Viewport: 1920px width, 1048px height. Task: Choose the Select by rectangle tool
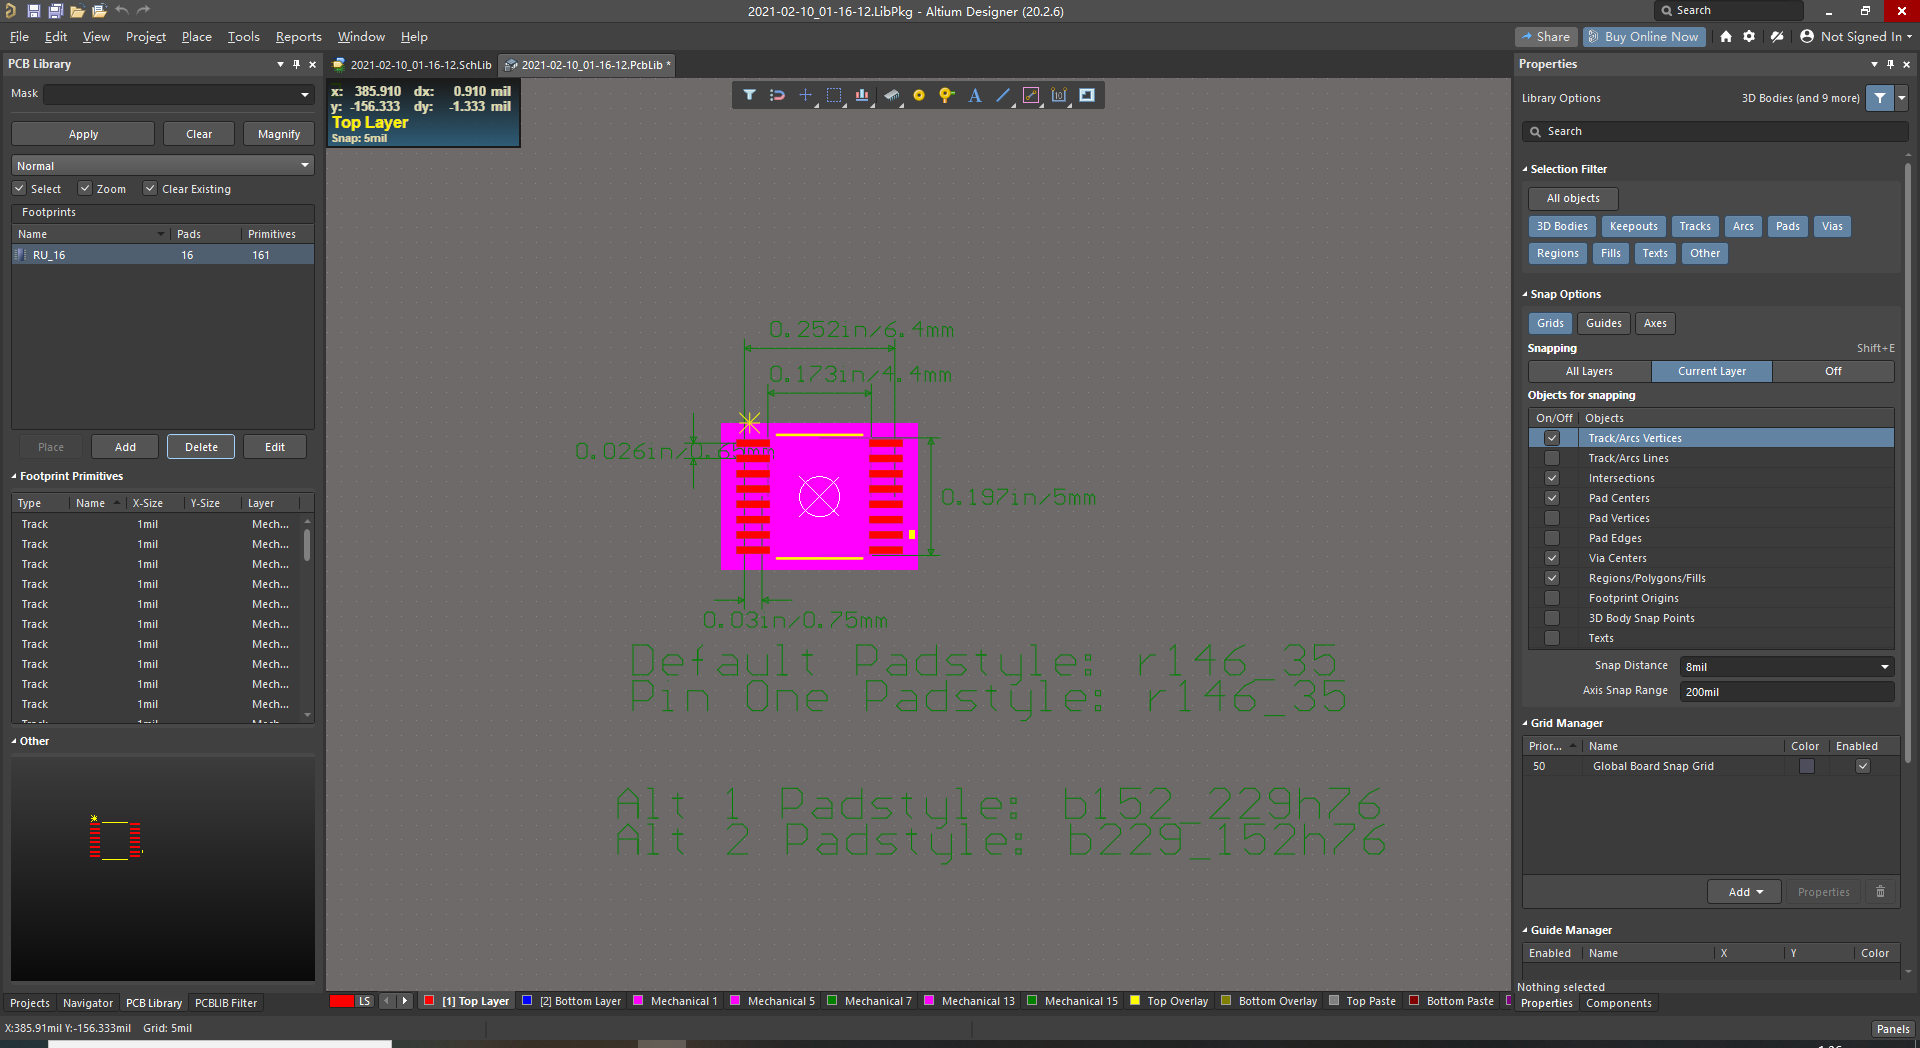point(834,95)
